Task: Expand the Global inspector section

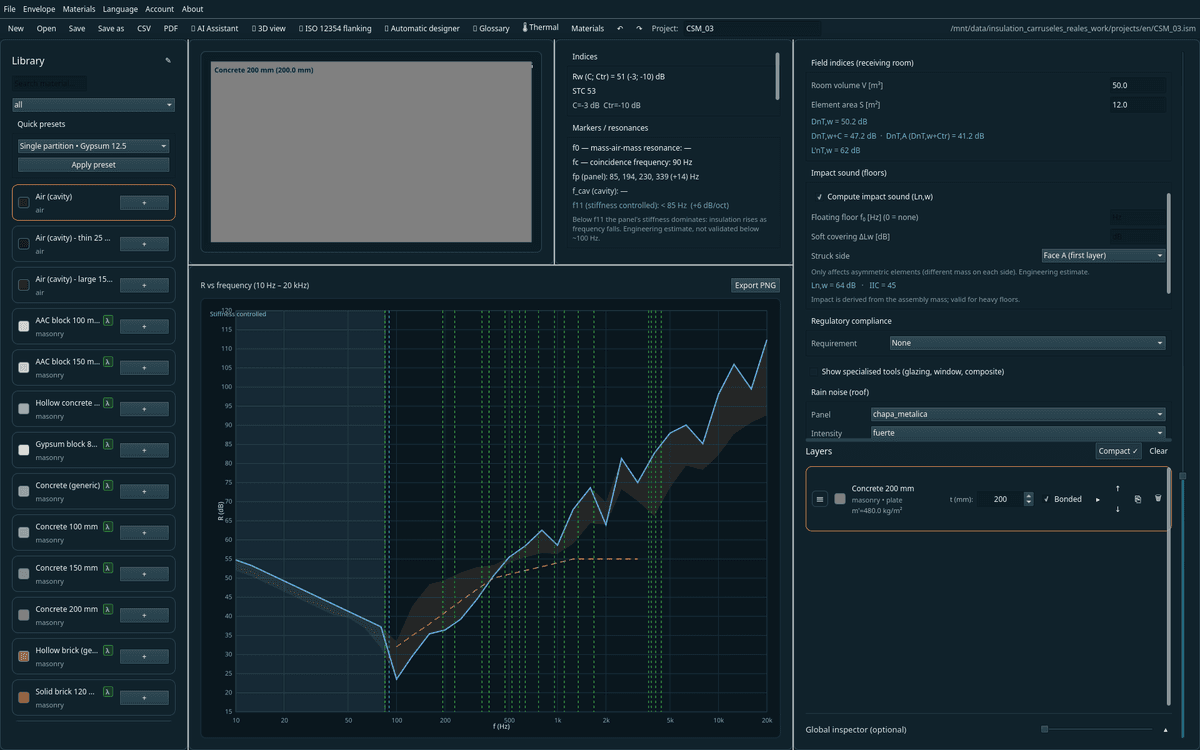Action: click(x=1165, y=730)
